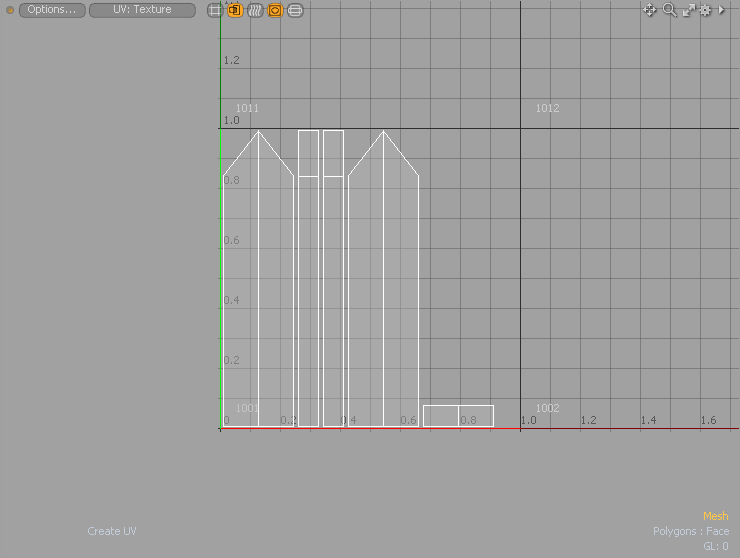Expand the right-pointing arrow menu at top right

722,10
